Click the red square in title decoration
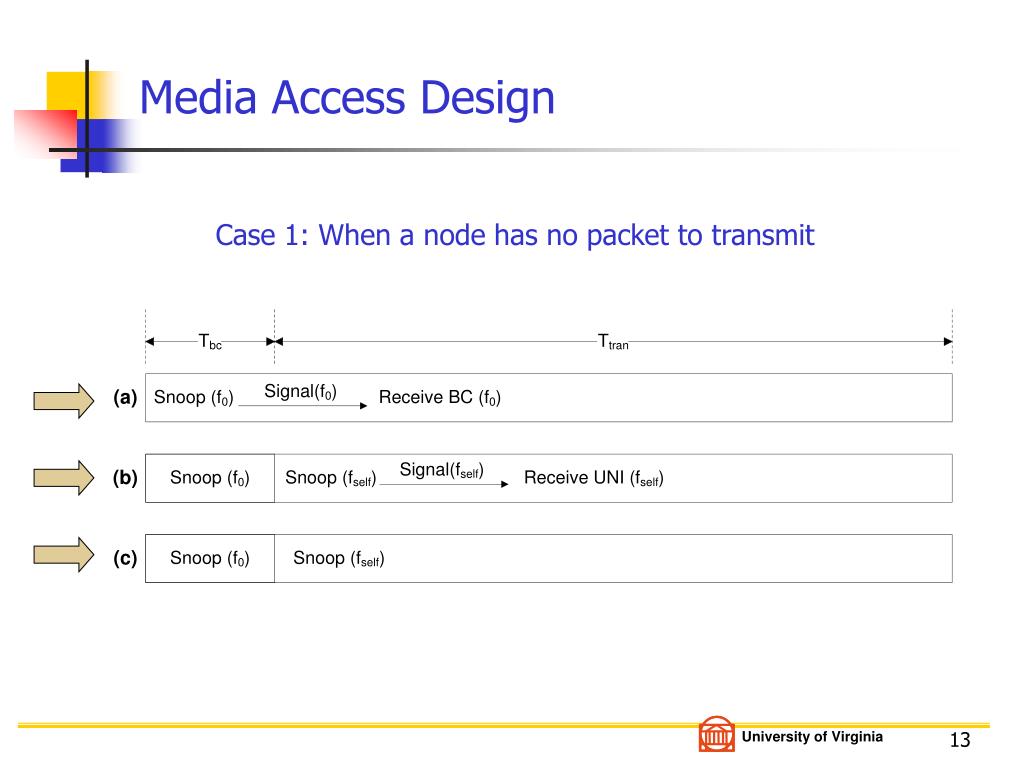1024x768 pixels. (x=46, y=133)
